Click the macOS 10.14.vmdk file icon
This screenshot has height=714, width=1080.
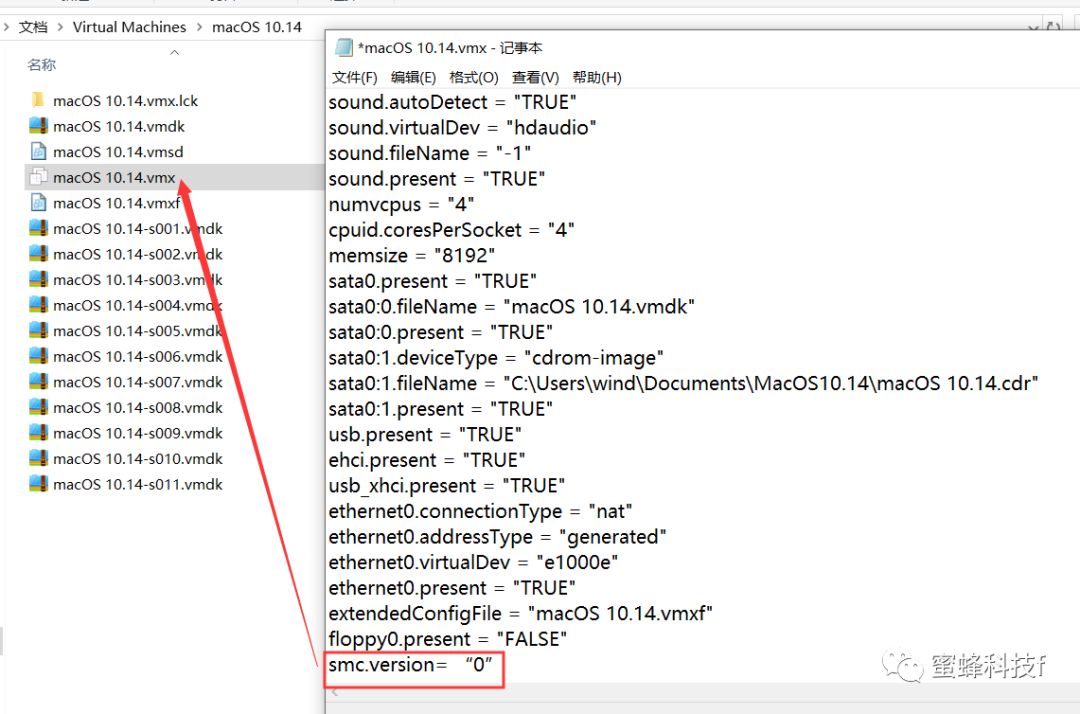(x=38, y=126)
